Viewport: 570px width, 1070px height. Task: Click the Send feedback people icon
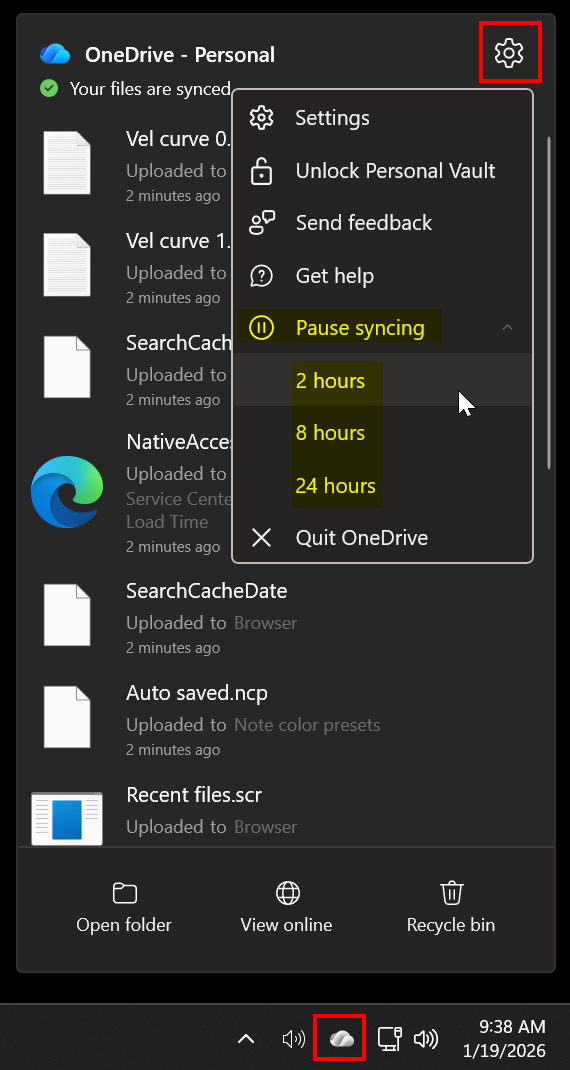point(261,223)
